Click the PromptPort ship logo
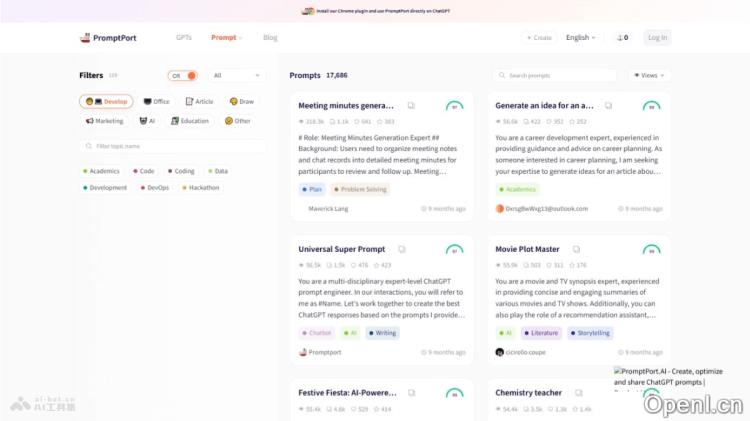 (x=85, y=38)
